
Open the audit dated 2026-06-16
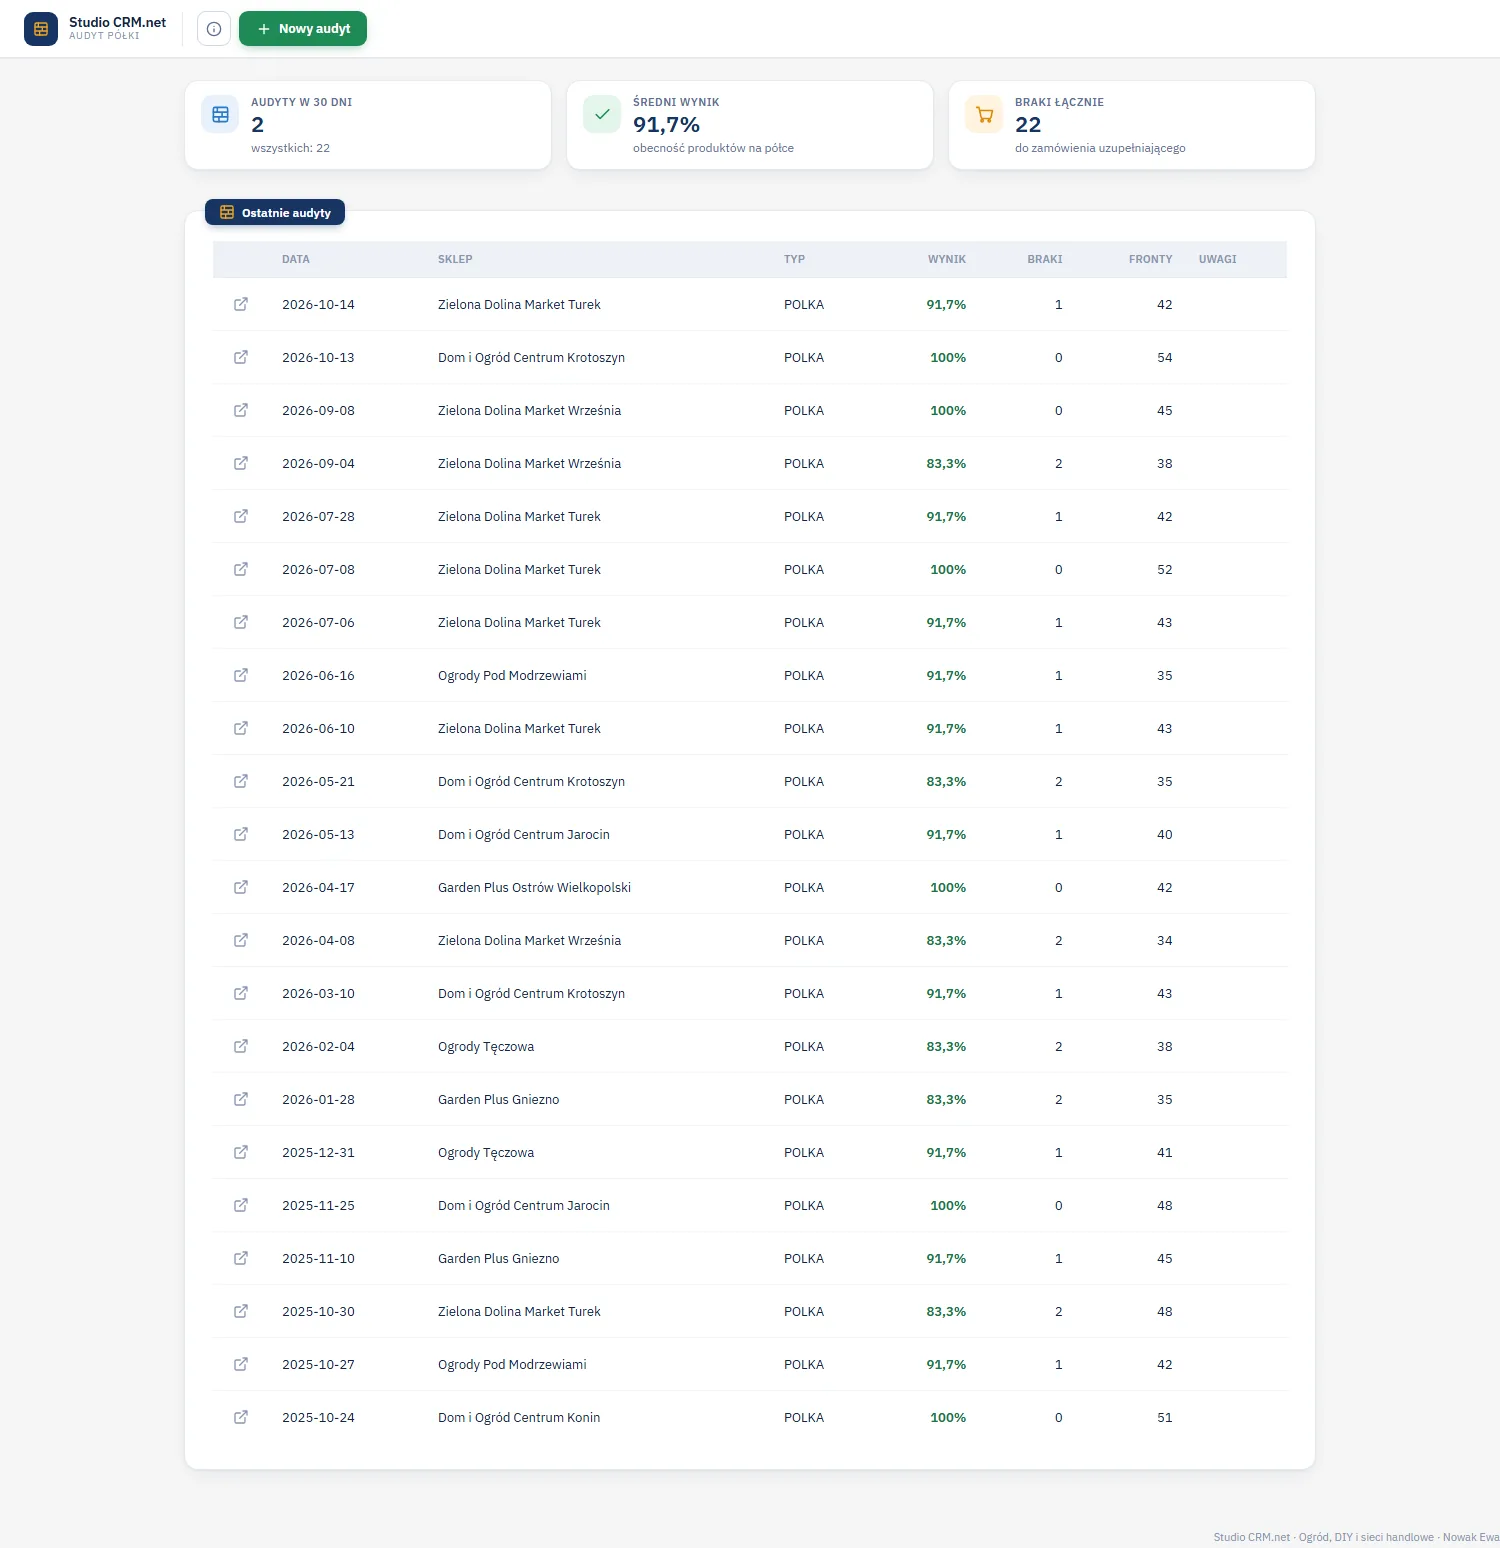point(241,675)
